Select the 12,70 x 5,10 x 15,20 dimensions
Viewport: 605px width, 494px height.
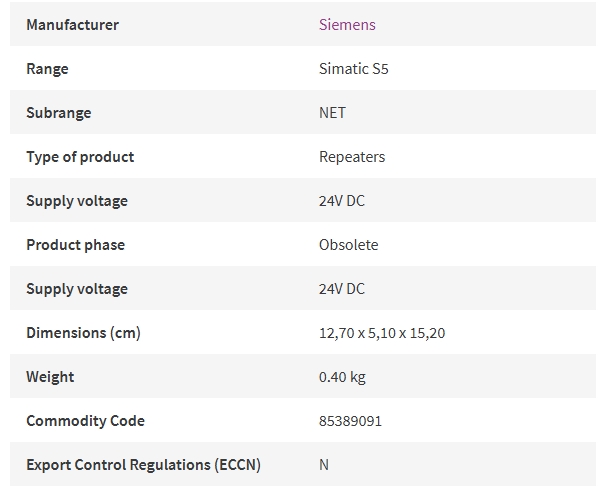tap(382, 333)
